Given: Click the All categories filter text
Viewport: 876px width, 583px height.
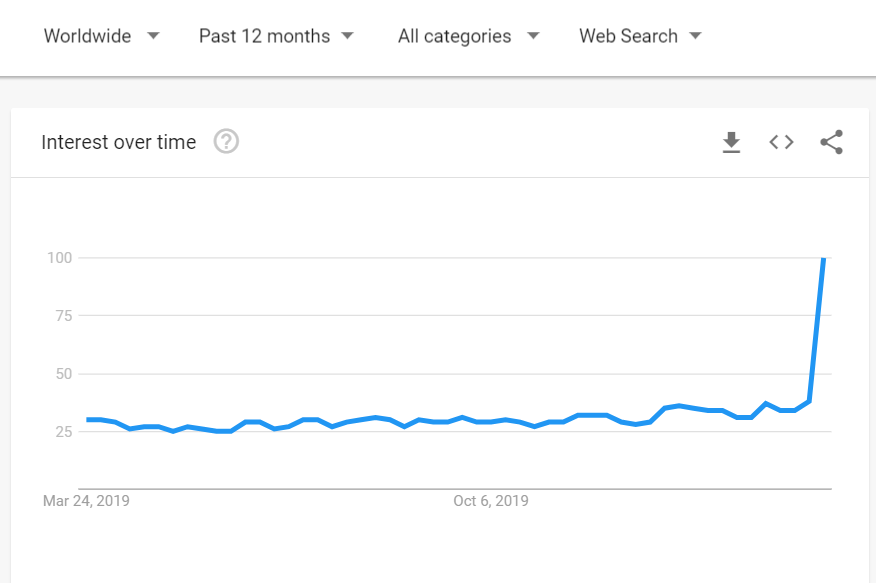Looking at the screenshot, I should [x=454, y=36].
